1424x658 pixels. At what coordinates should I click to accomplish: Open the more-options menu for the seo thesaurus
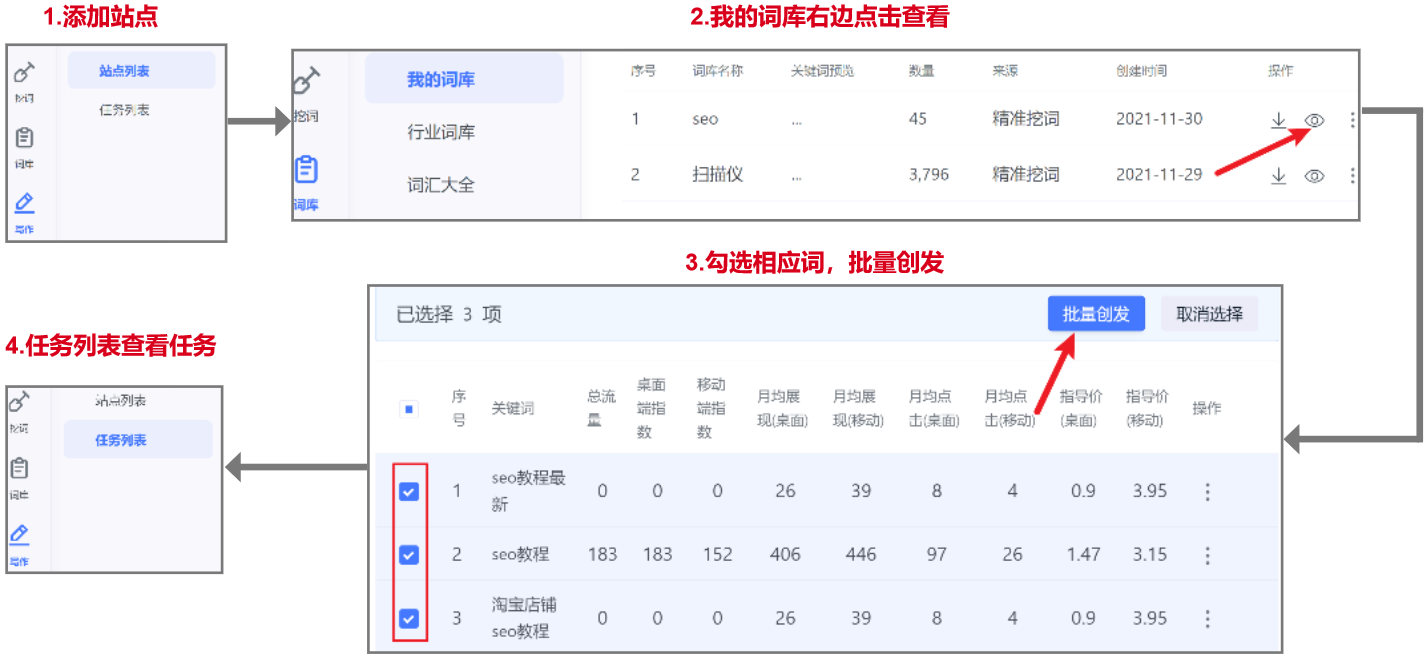1352,120
